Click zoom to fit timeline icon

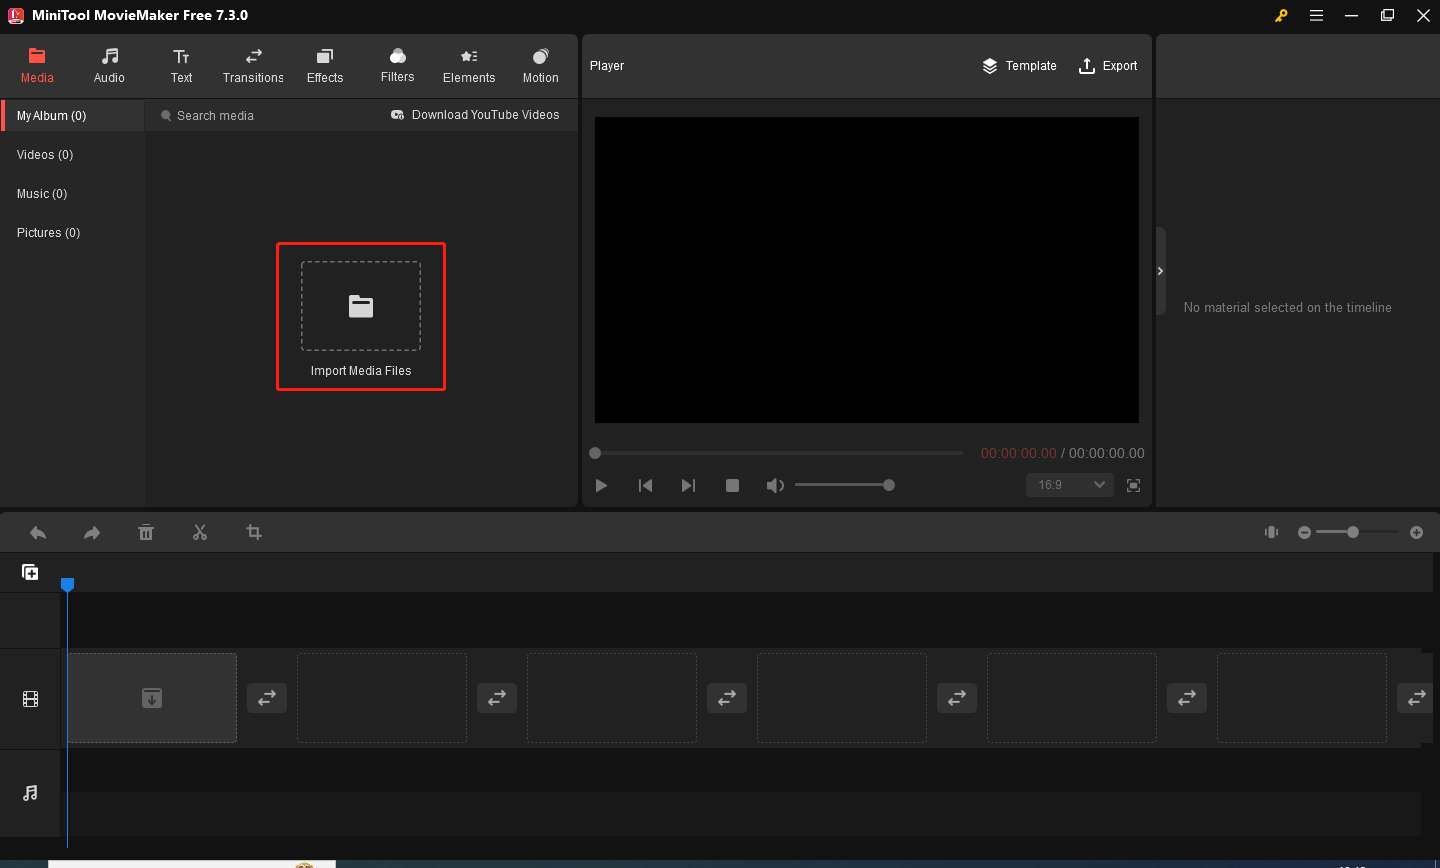coord(1271,532)
